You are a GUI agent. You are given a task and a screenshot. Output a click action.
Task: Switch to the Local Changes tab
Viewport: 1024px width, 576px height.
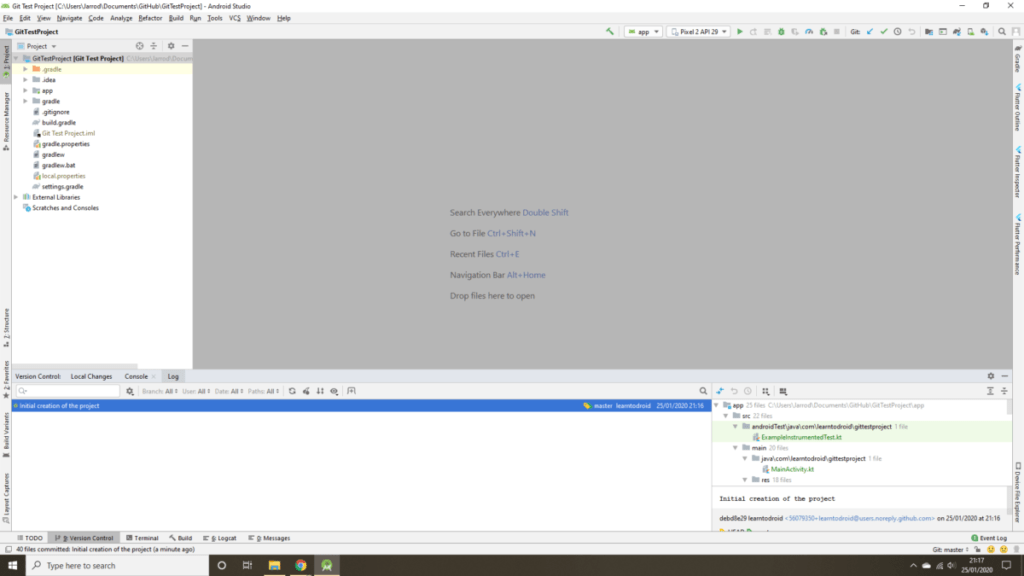pyautogui.click(x=91, y=376)
